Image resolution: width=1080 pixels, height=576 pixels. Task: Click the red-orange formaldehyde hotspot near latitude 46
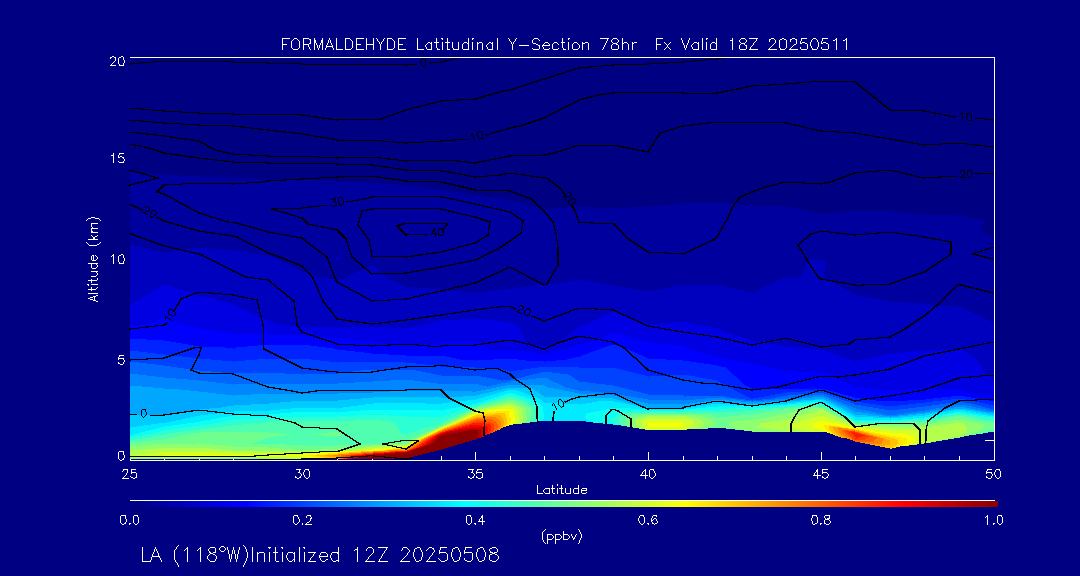pos(860,434)
